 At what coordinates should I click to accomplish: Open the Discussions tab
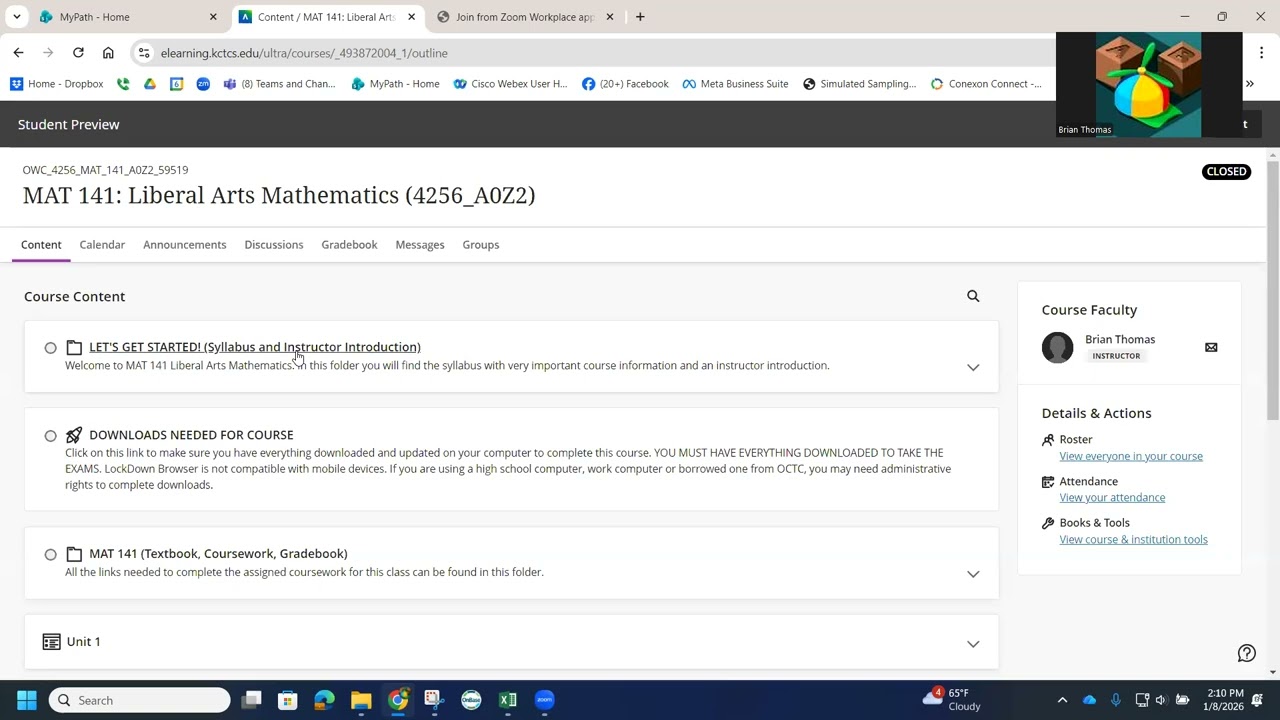[x=273, y=244]
